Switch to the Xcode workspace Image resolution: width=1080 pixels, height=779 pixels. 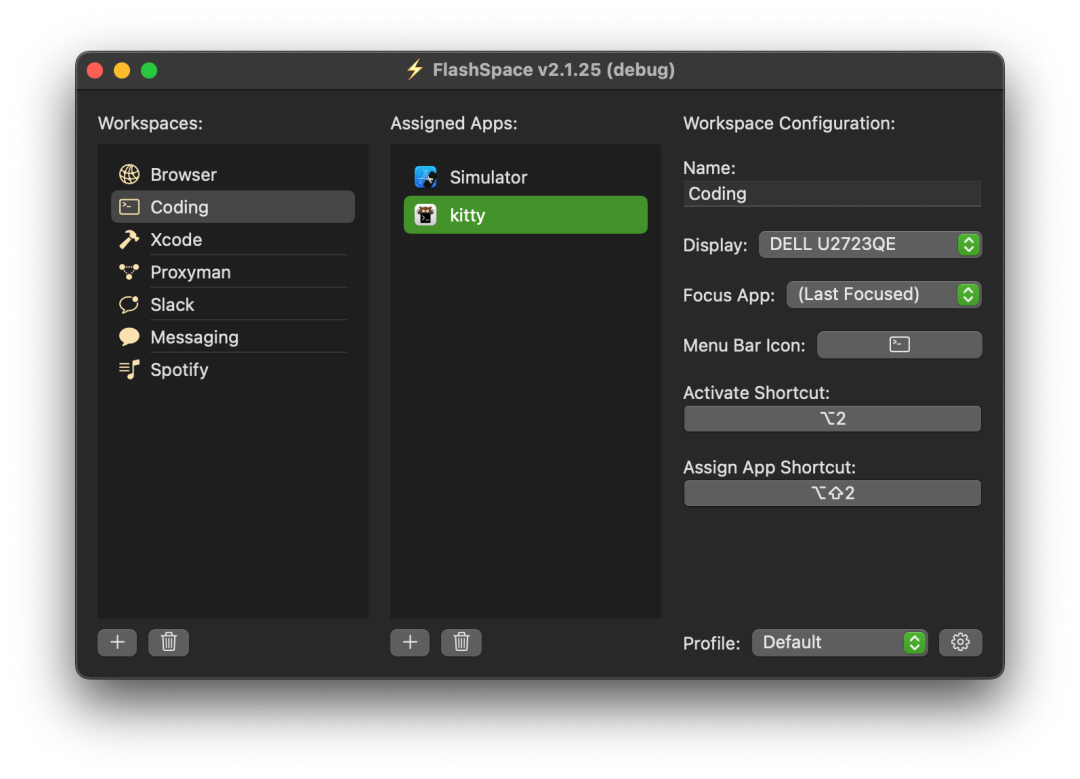[x=175, y=239]
